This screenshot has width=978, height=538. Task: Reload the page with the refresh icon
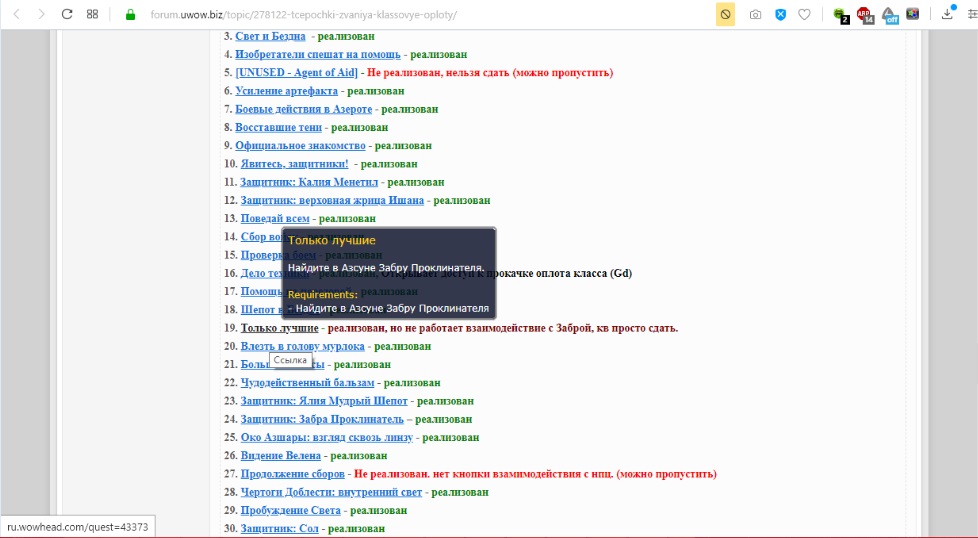coord(67,14)
